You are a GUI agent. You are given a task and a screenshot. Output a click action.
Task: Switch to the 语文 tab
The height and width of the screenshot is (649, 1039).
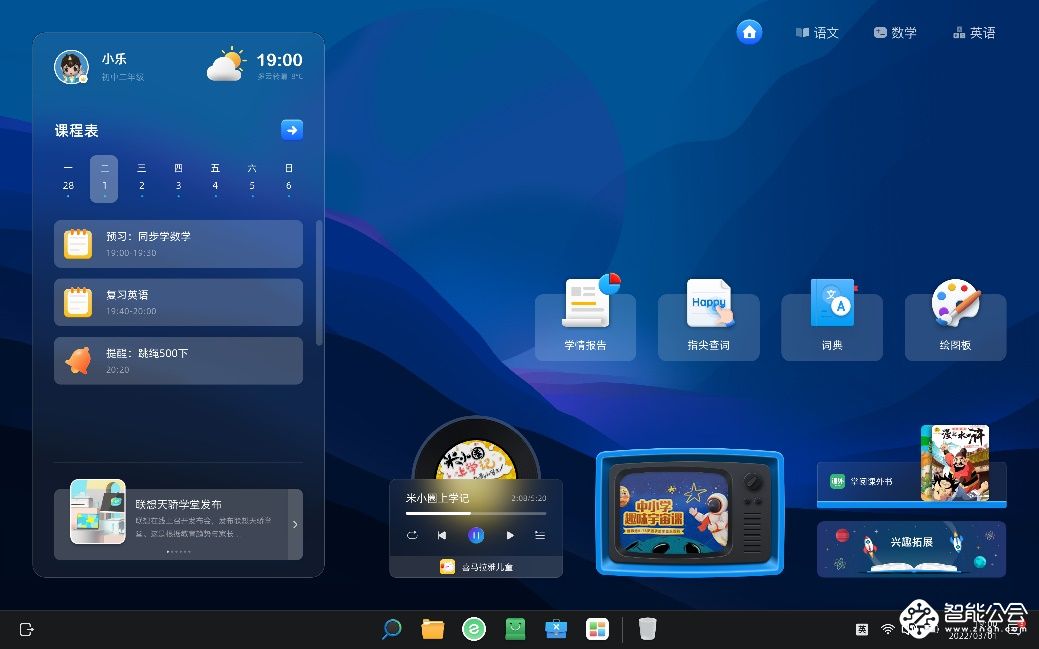[817, 33]
